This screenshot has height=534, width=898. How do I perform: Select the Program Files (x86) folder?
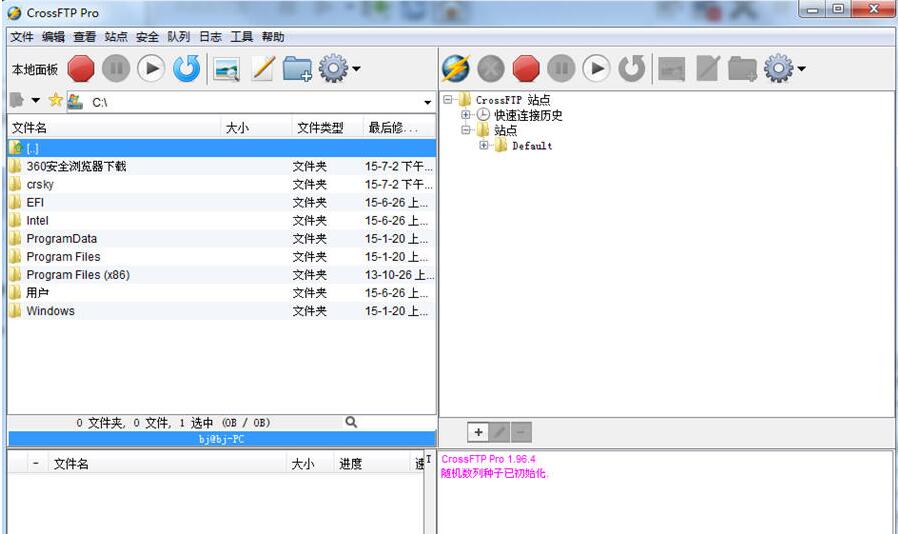(78, 275)
